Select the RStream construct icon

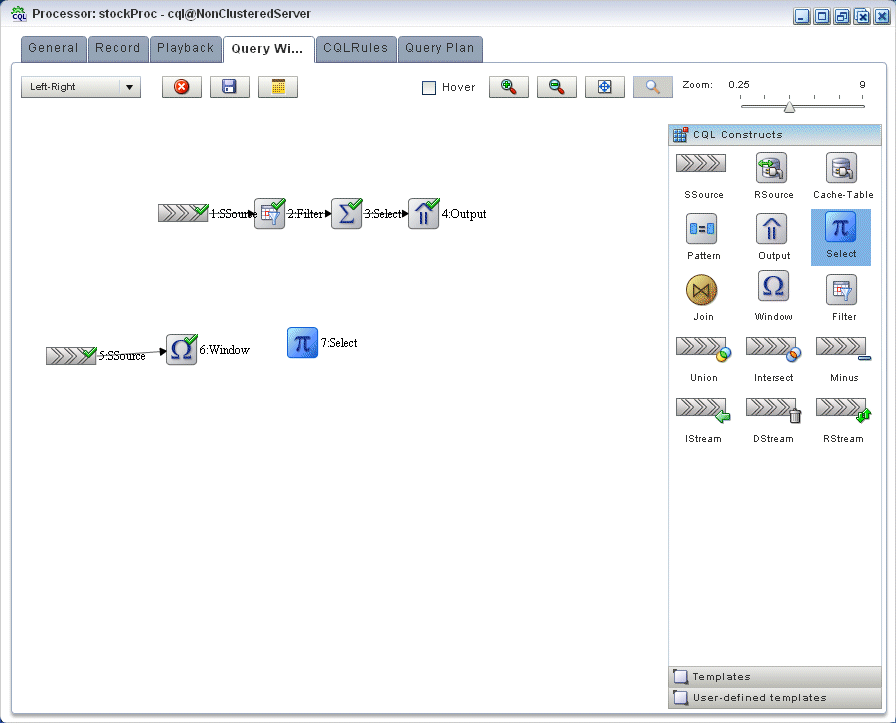tap(843, 411)
